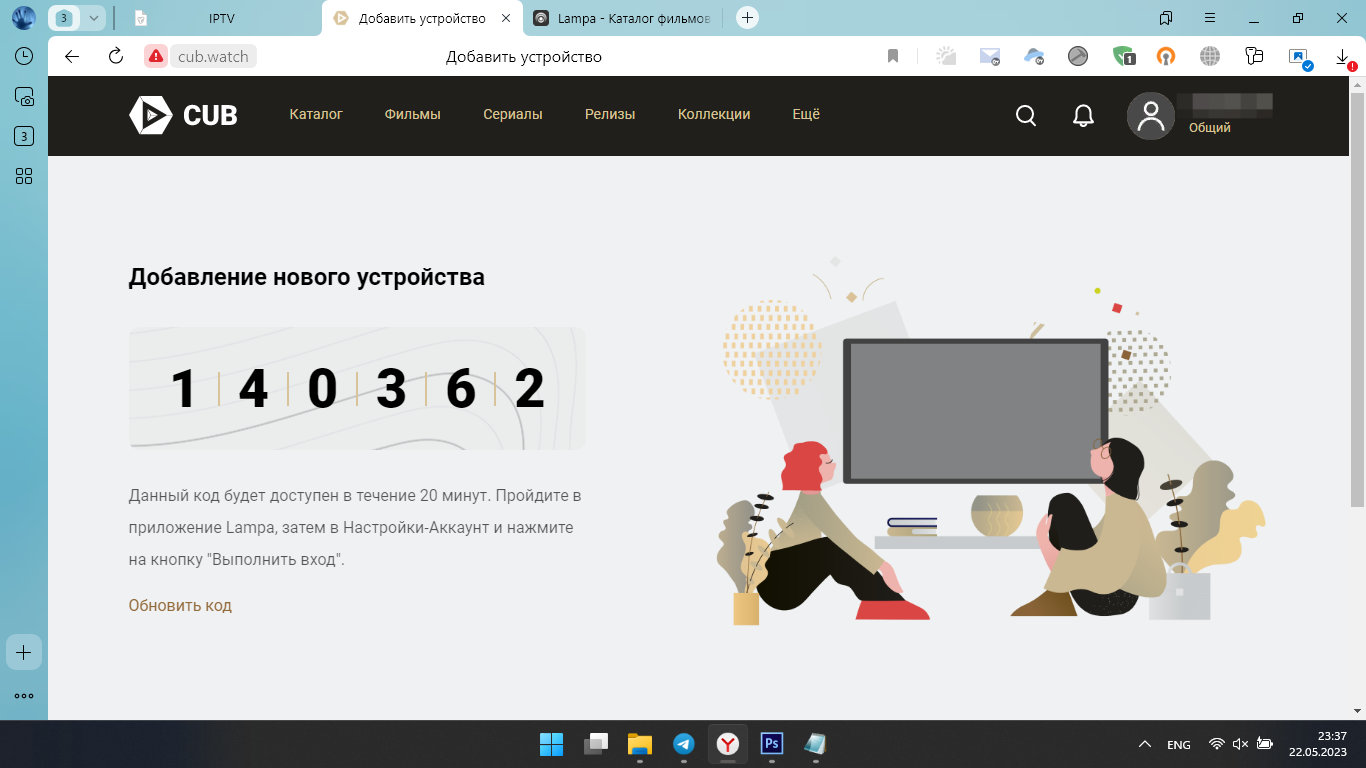Click the browser back arrow
1366x768 pixels.
point(72,56)
